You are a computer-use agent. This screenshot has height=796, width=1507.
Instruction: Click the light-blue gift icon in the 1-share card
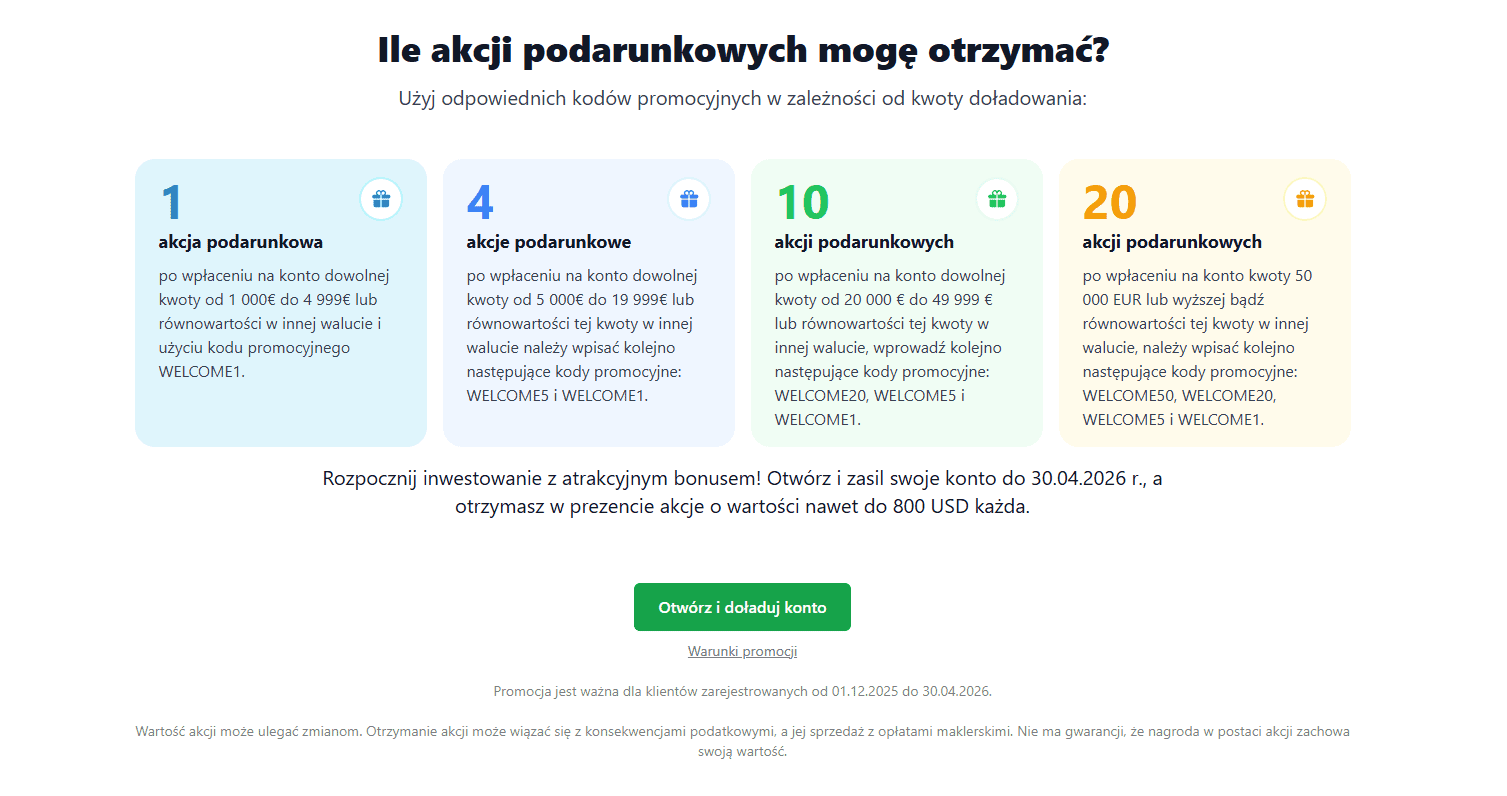tap(381, 199)
